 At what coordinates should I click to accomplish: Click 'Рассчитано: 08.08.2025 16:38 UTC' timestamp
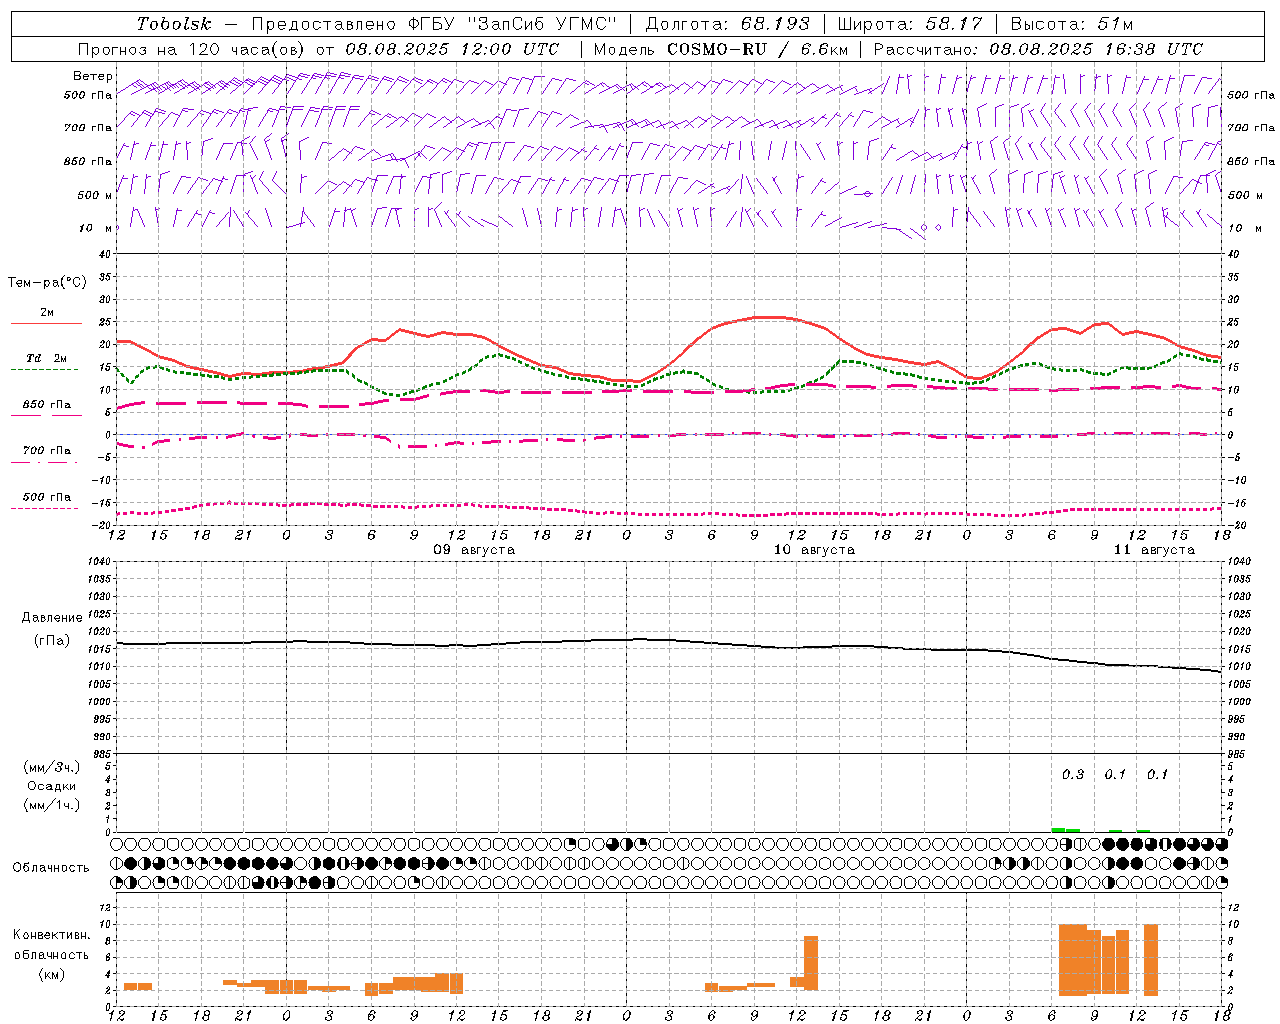[1038, 49]
